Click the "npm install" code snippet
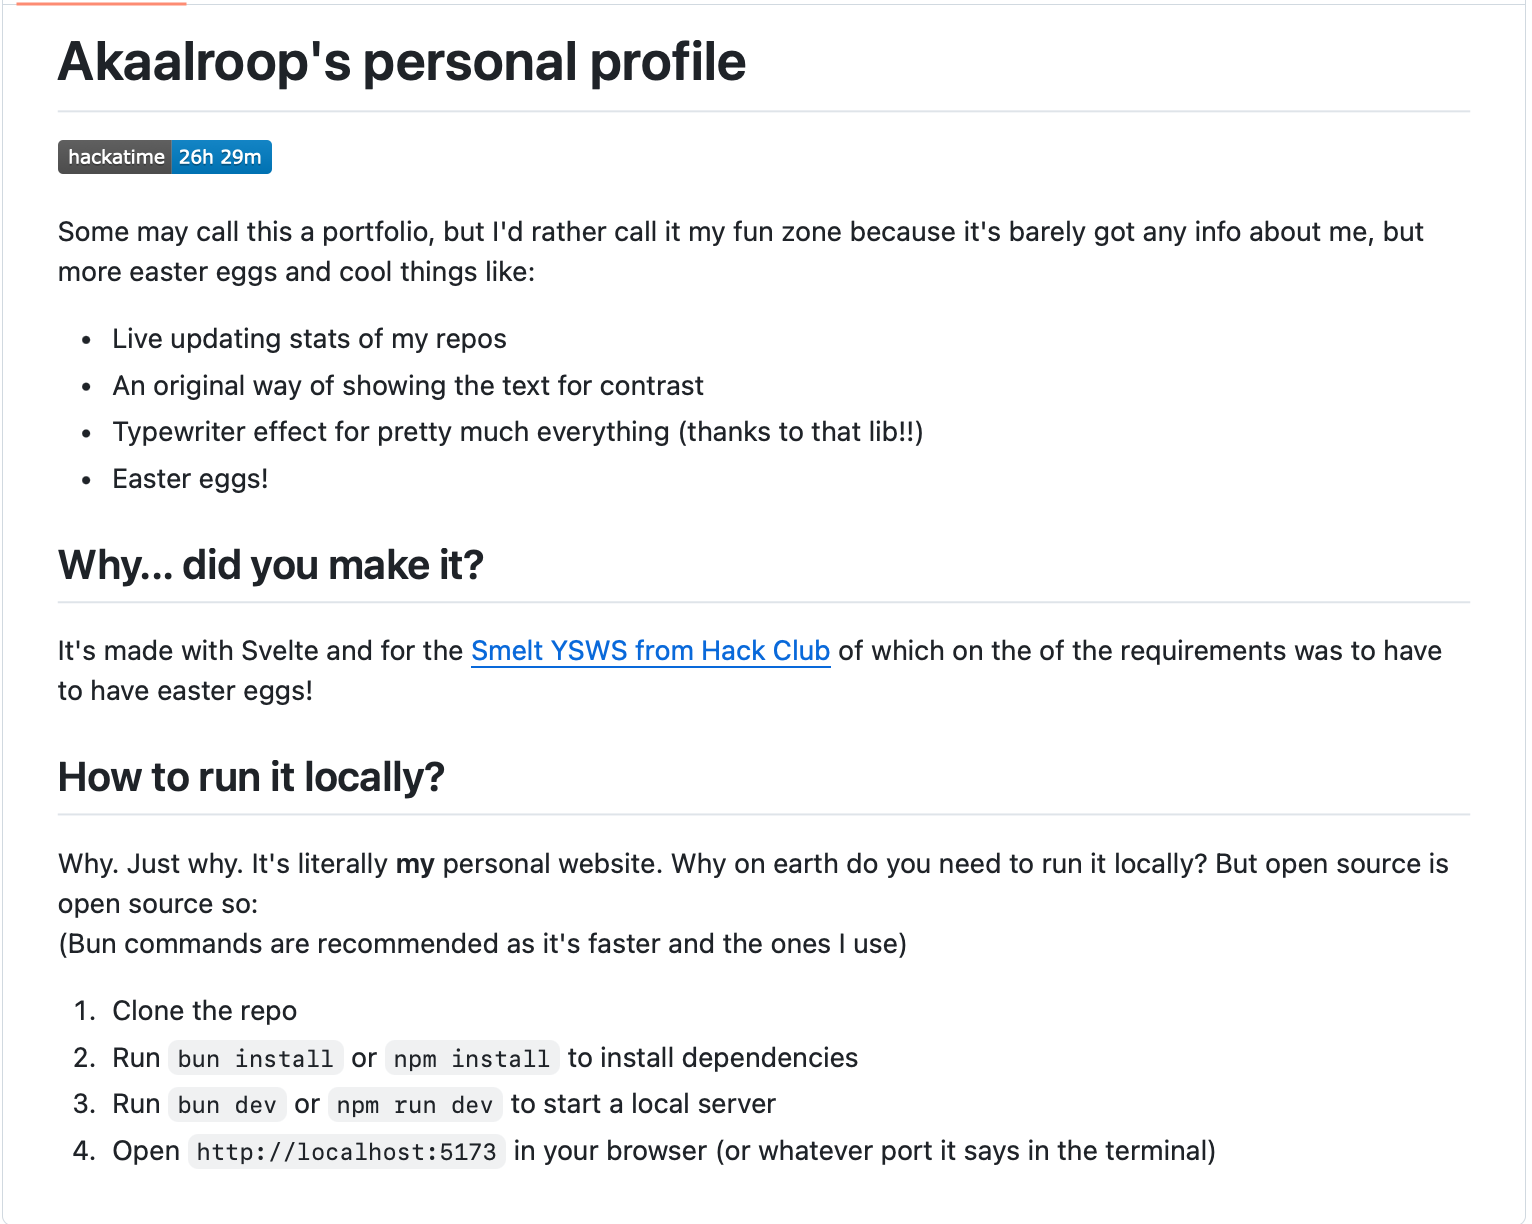The width and height of the screenshot is (1532, 1224). click(x=471, y=1059)
